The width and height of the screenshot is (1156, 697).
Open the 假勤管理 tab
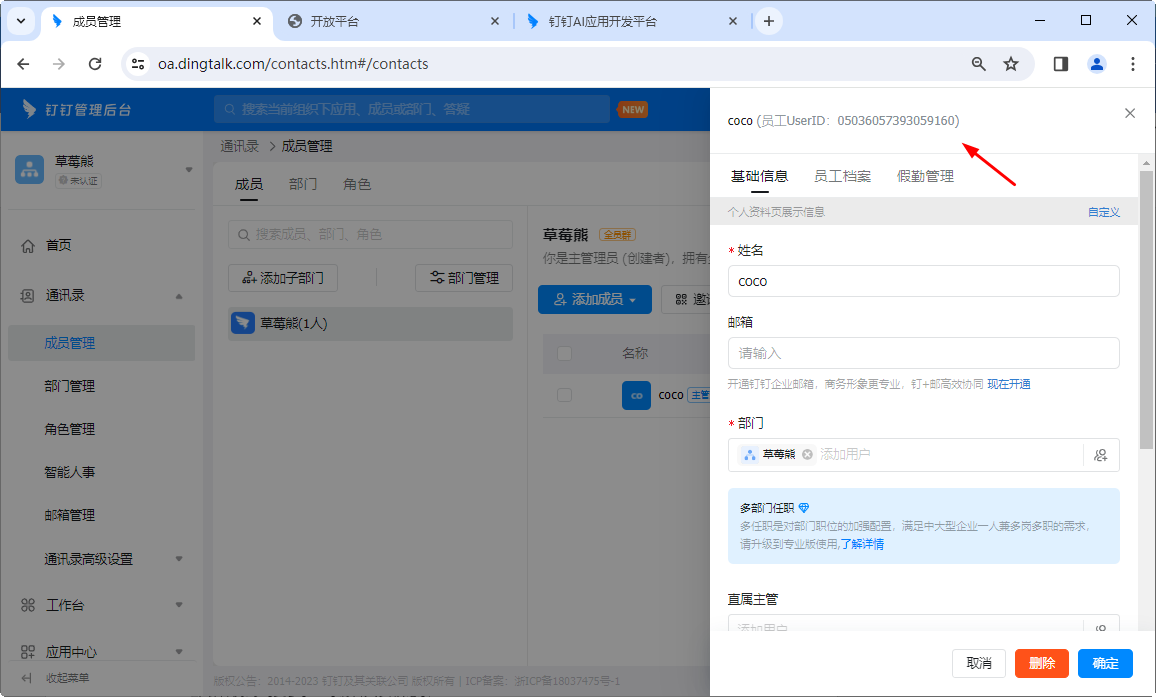click(x=925, y=176)
